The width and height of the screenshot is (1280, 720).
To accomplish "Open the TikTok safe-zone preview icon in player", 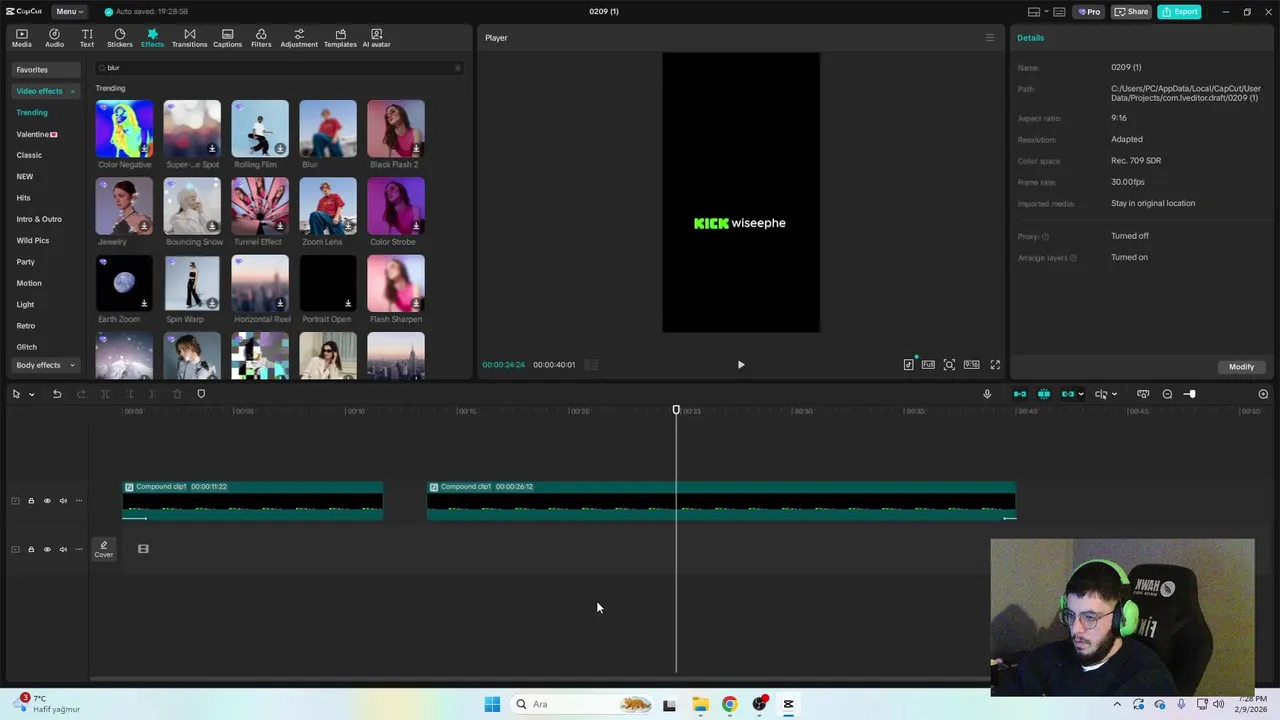I will pyautogui.click(x=908, y=365).
